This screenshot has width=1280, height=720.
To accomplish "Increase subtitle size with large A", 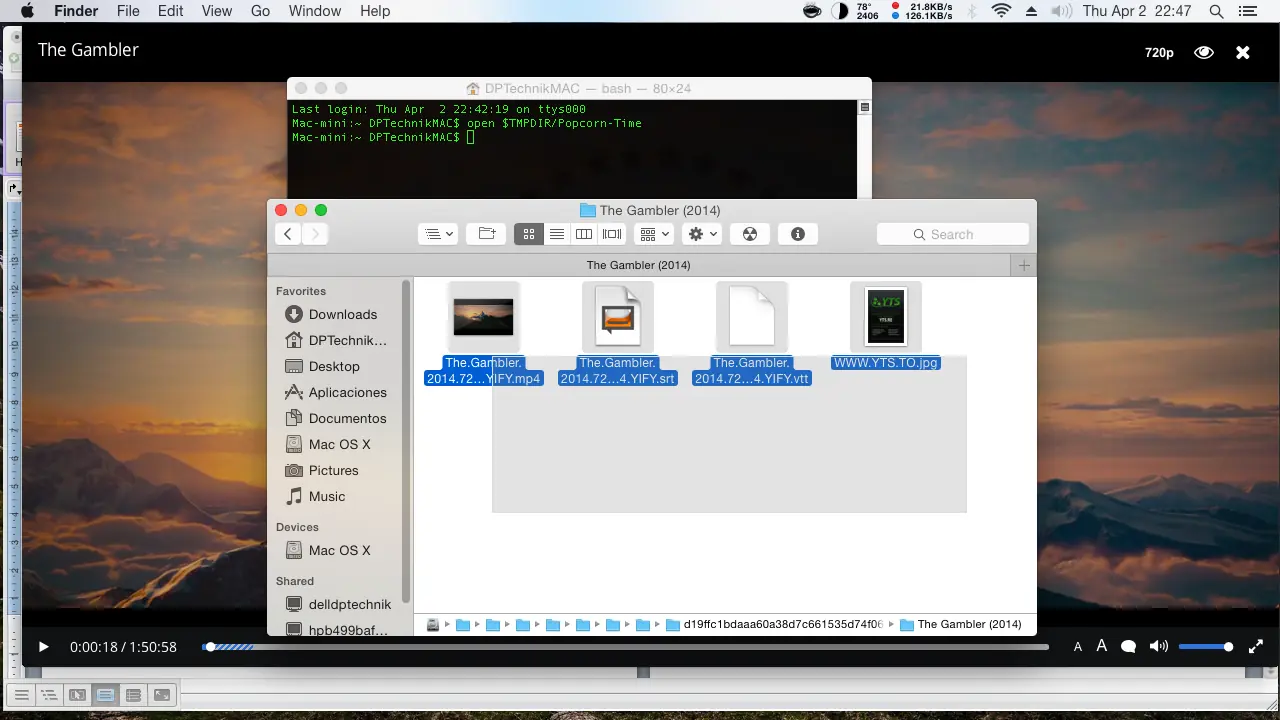I will click(1102, 646).
